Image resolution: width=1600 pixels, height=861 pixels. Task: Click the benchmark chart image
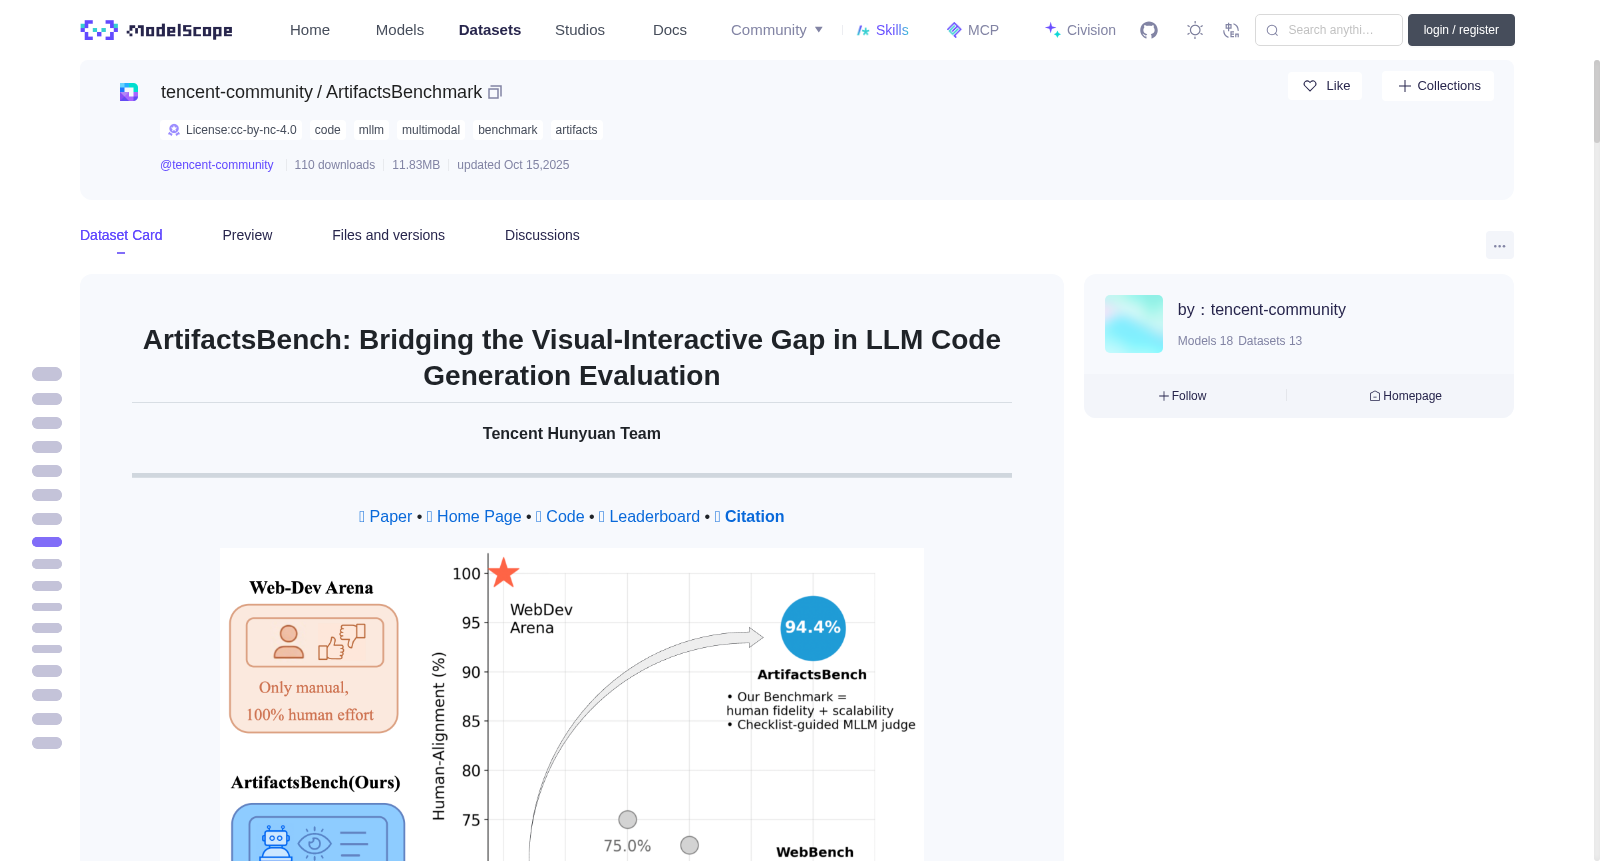coord(572,704)
